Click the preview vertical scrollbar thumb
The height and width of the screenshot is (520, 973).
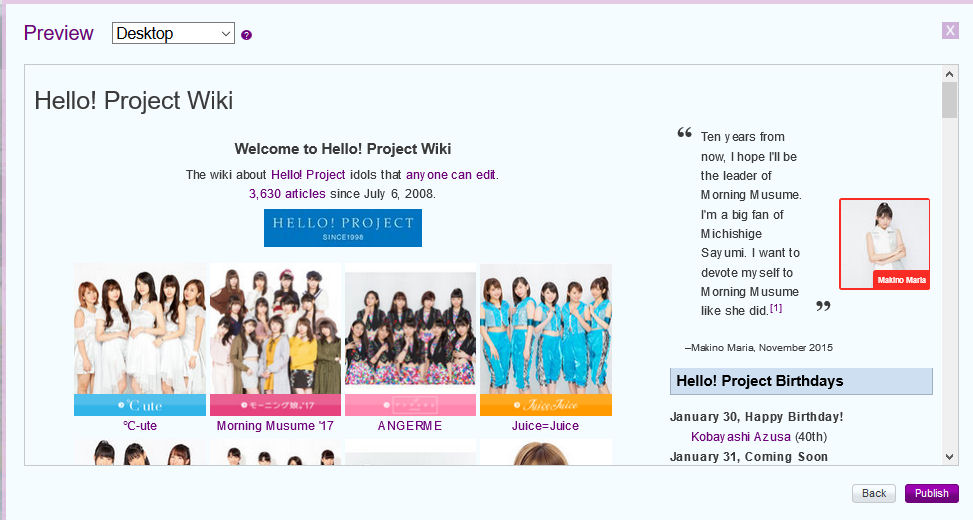pos(949,100)
